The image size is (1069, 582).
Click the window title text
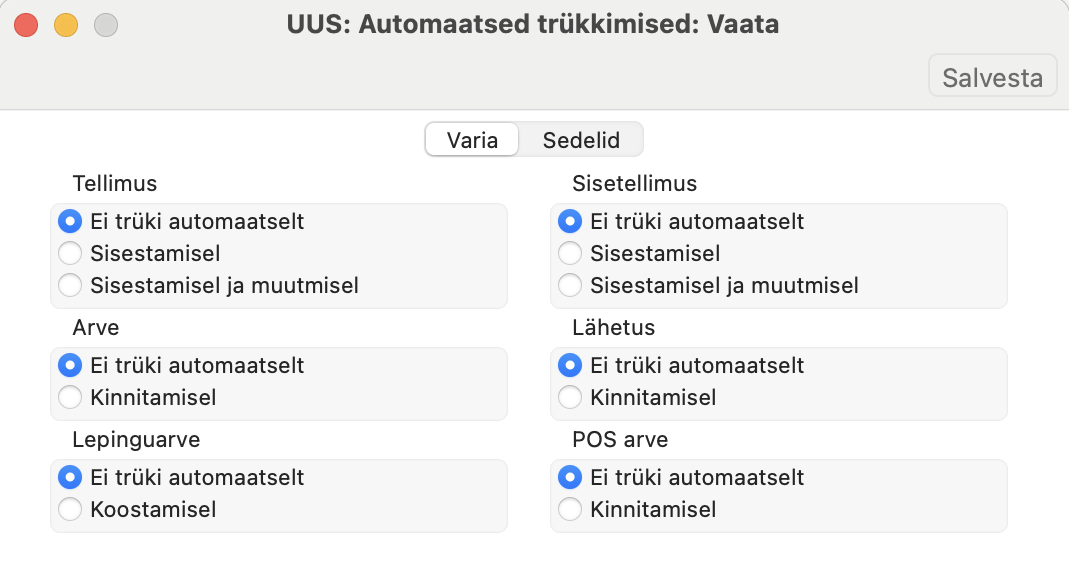click(x=532, y=25)
